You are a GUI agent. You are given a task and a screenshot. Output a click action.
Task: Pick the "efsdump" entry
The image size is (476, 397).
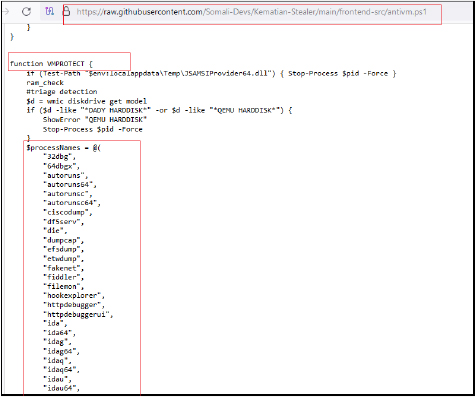63,249
